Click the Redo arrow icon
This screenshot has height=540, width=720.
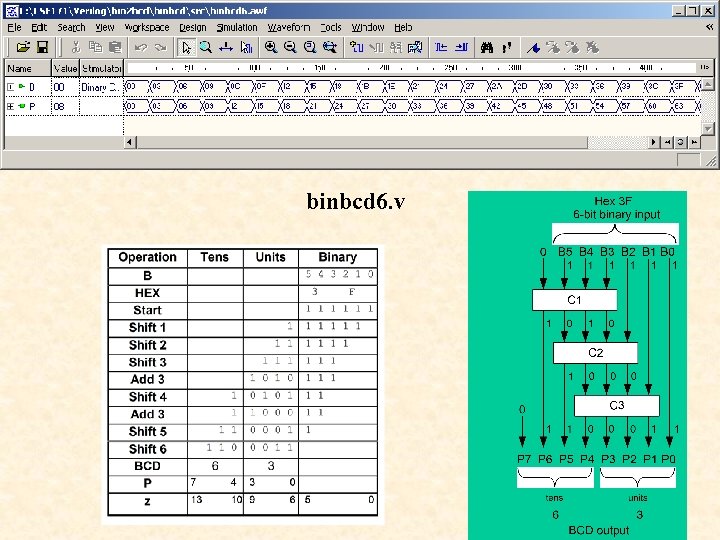160,47
